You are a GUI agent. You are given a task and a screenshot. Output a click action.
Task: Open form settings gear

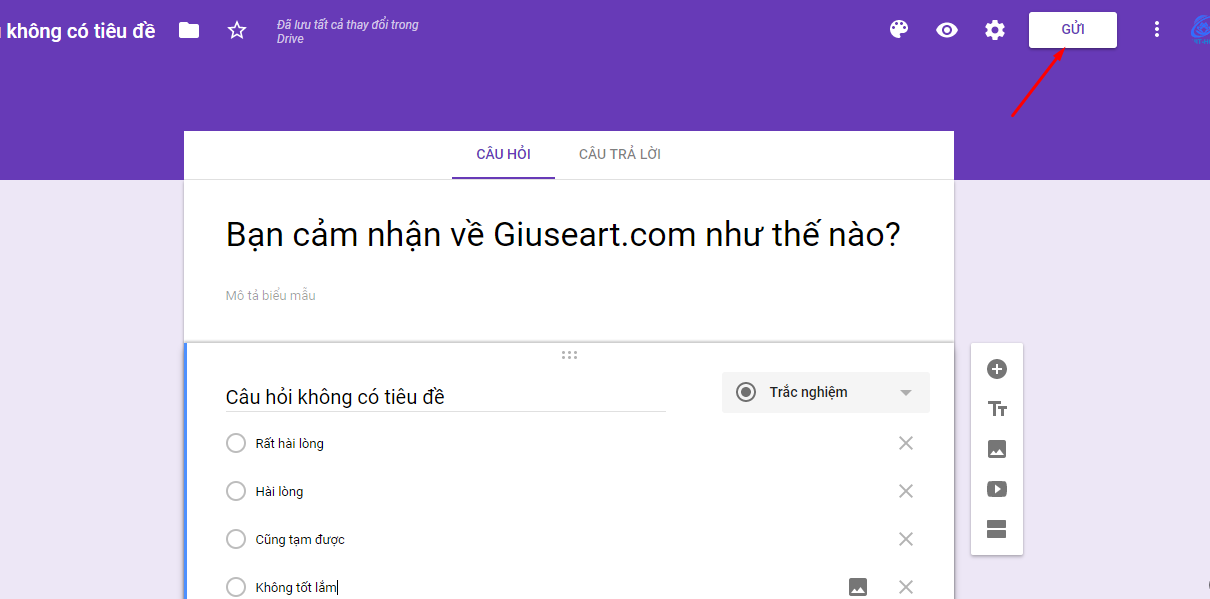(995, 30)
